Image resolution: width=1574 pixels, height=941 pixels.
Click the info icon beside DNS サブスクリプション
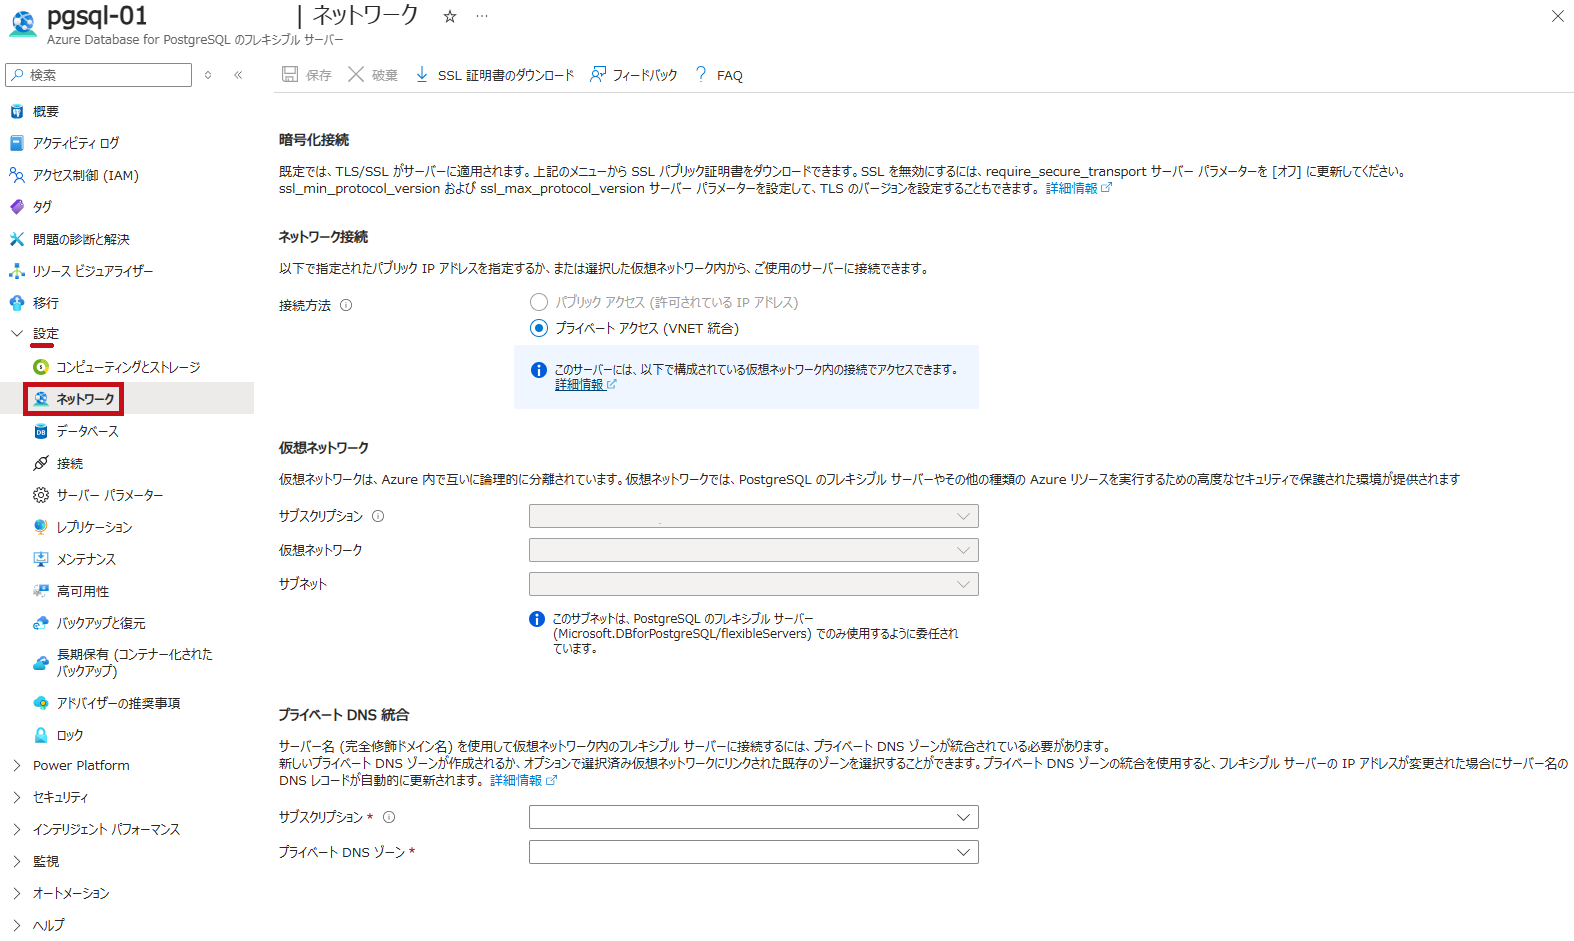point(389,817)
